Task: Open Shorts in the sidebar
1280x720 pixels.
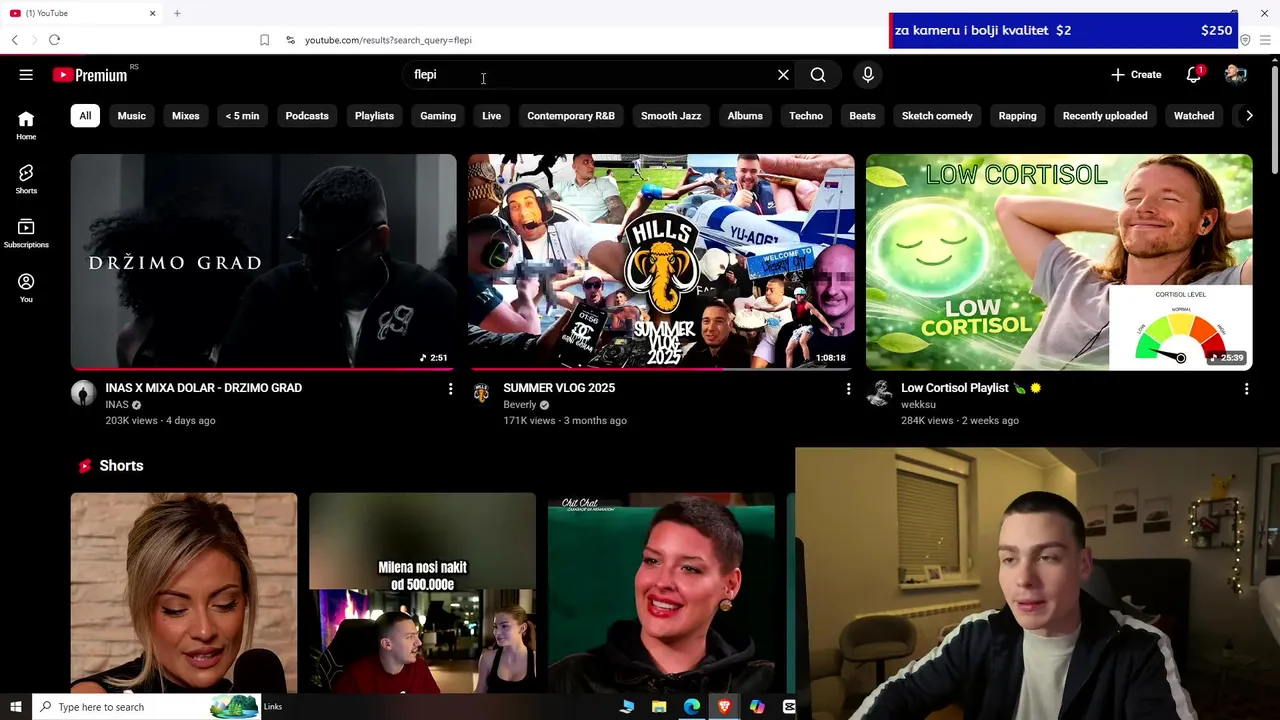Action: point(26,179)
